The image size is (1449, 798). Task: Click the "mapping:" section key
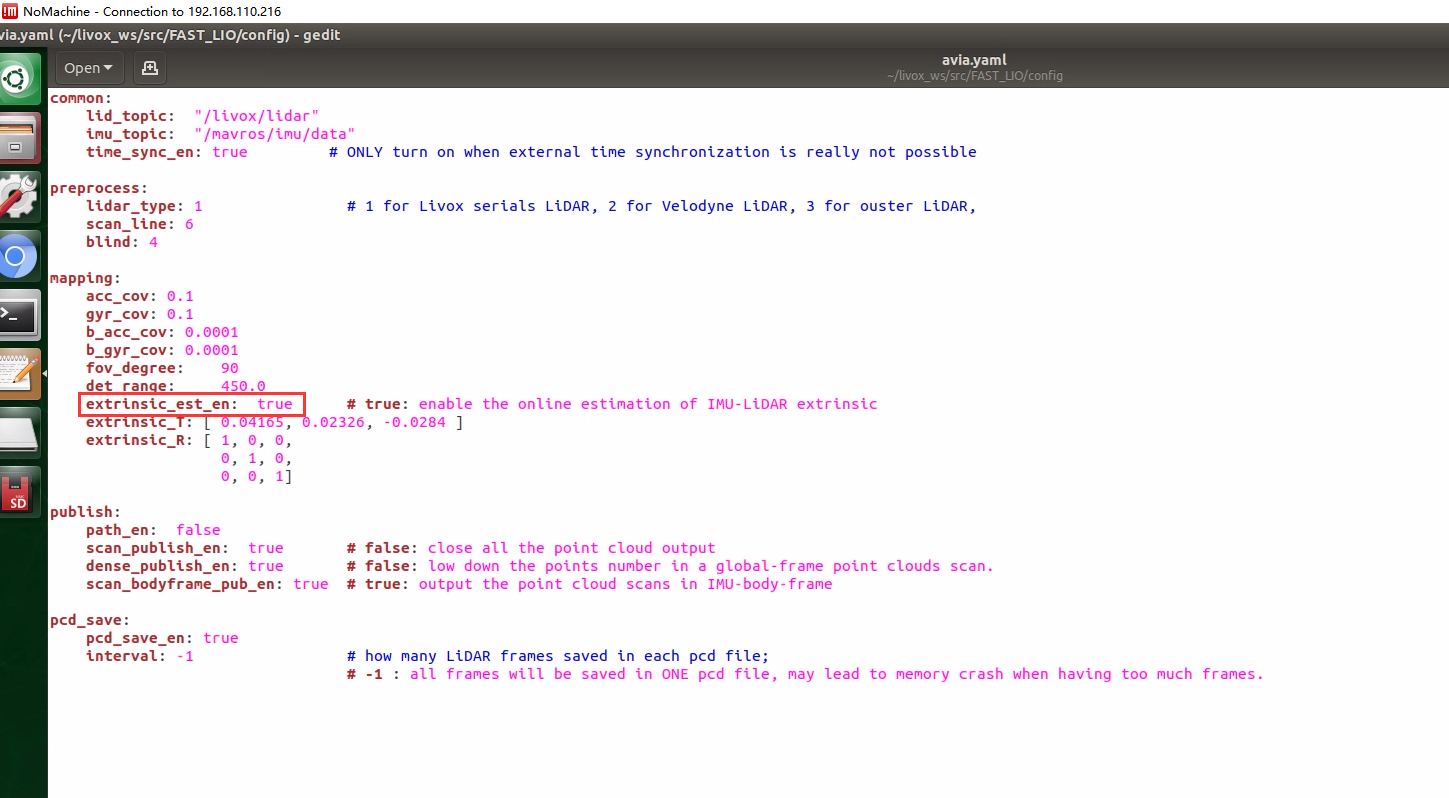85,278
